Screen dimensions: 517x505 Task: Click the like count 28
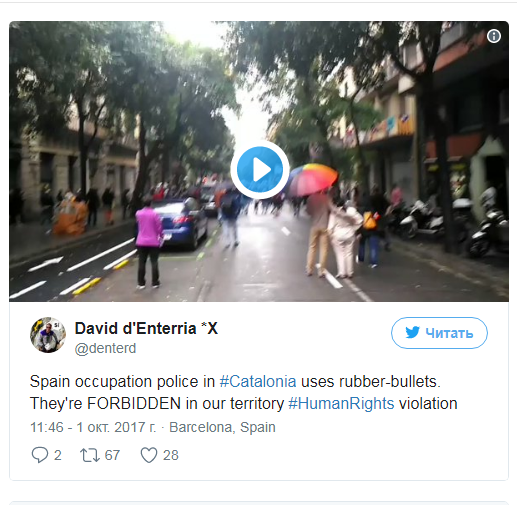171,455
